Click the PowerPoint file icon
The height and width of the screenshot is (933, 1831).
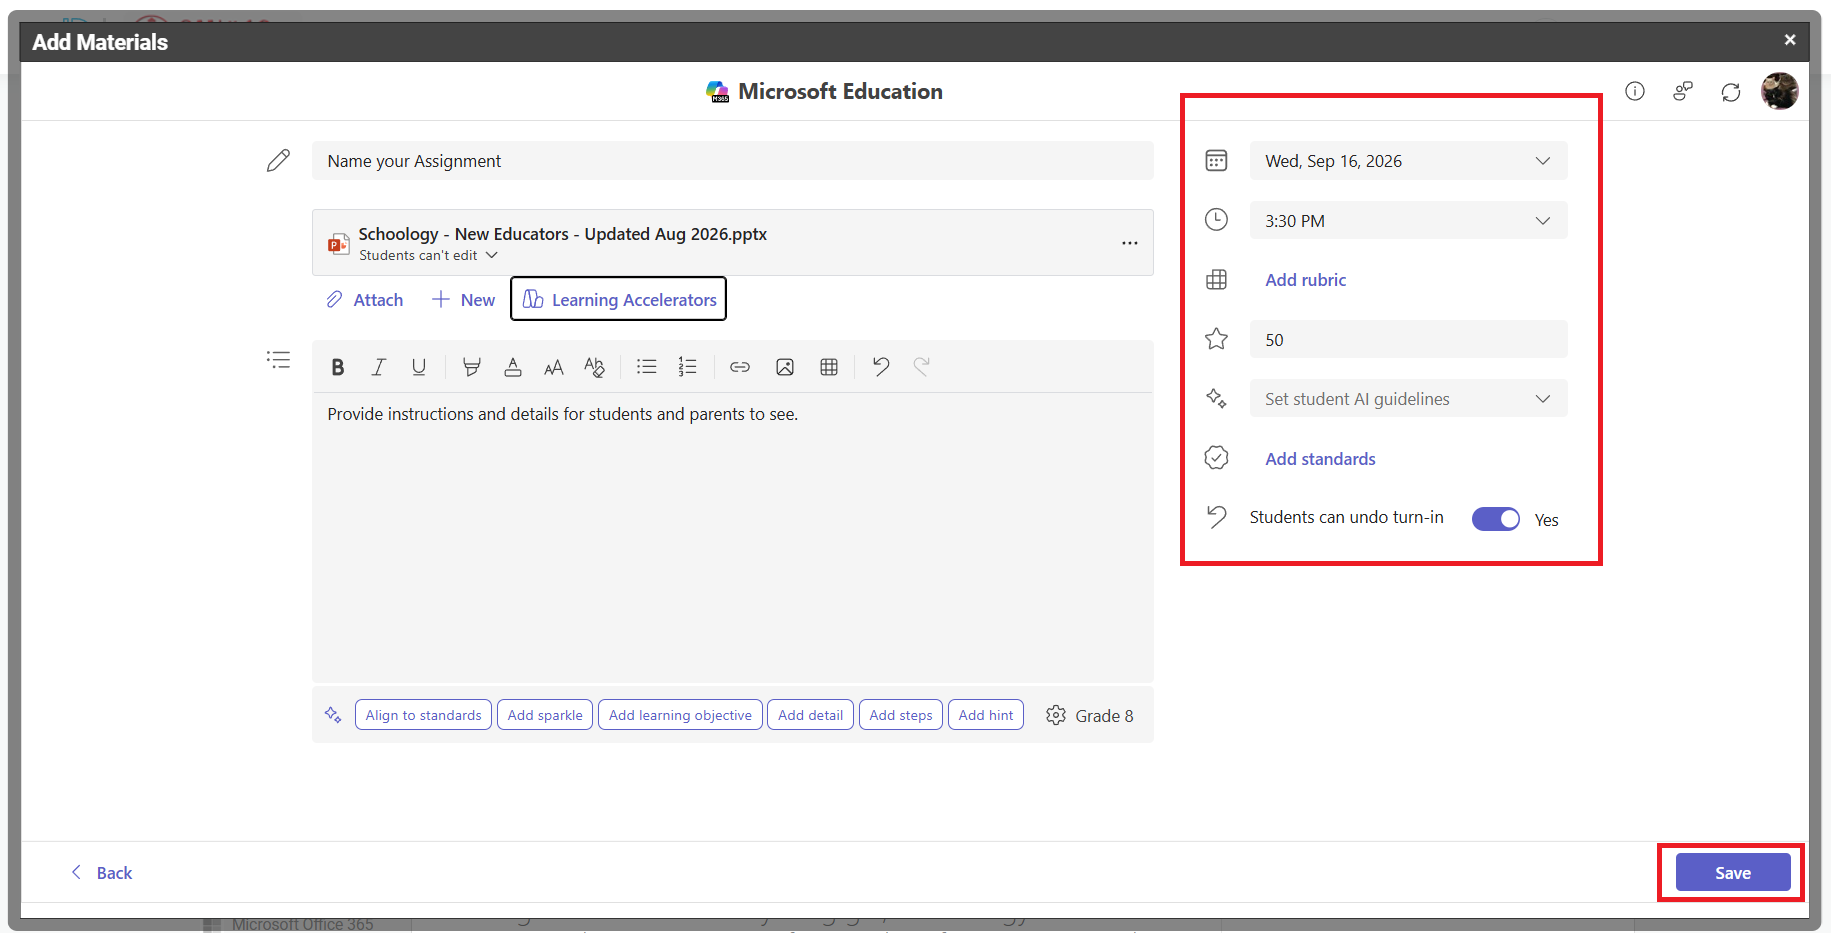point(339,243)
